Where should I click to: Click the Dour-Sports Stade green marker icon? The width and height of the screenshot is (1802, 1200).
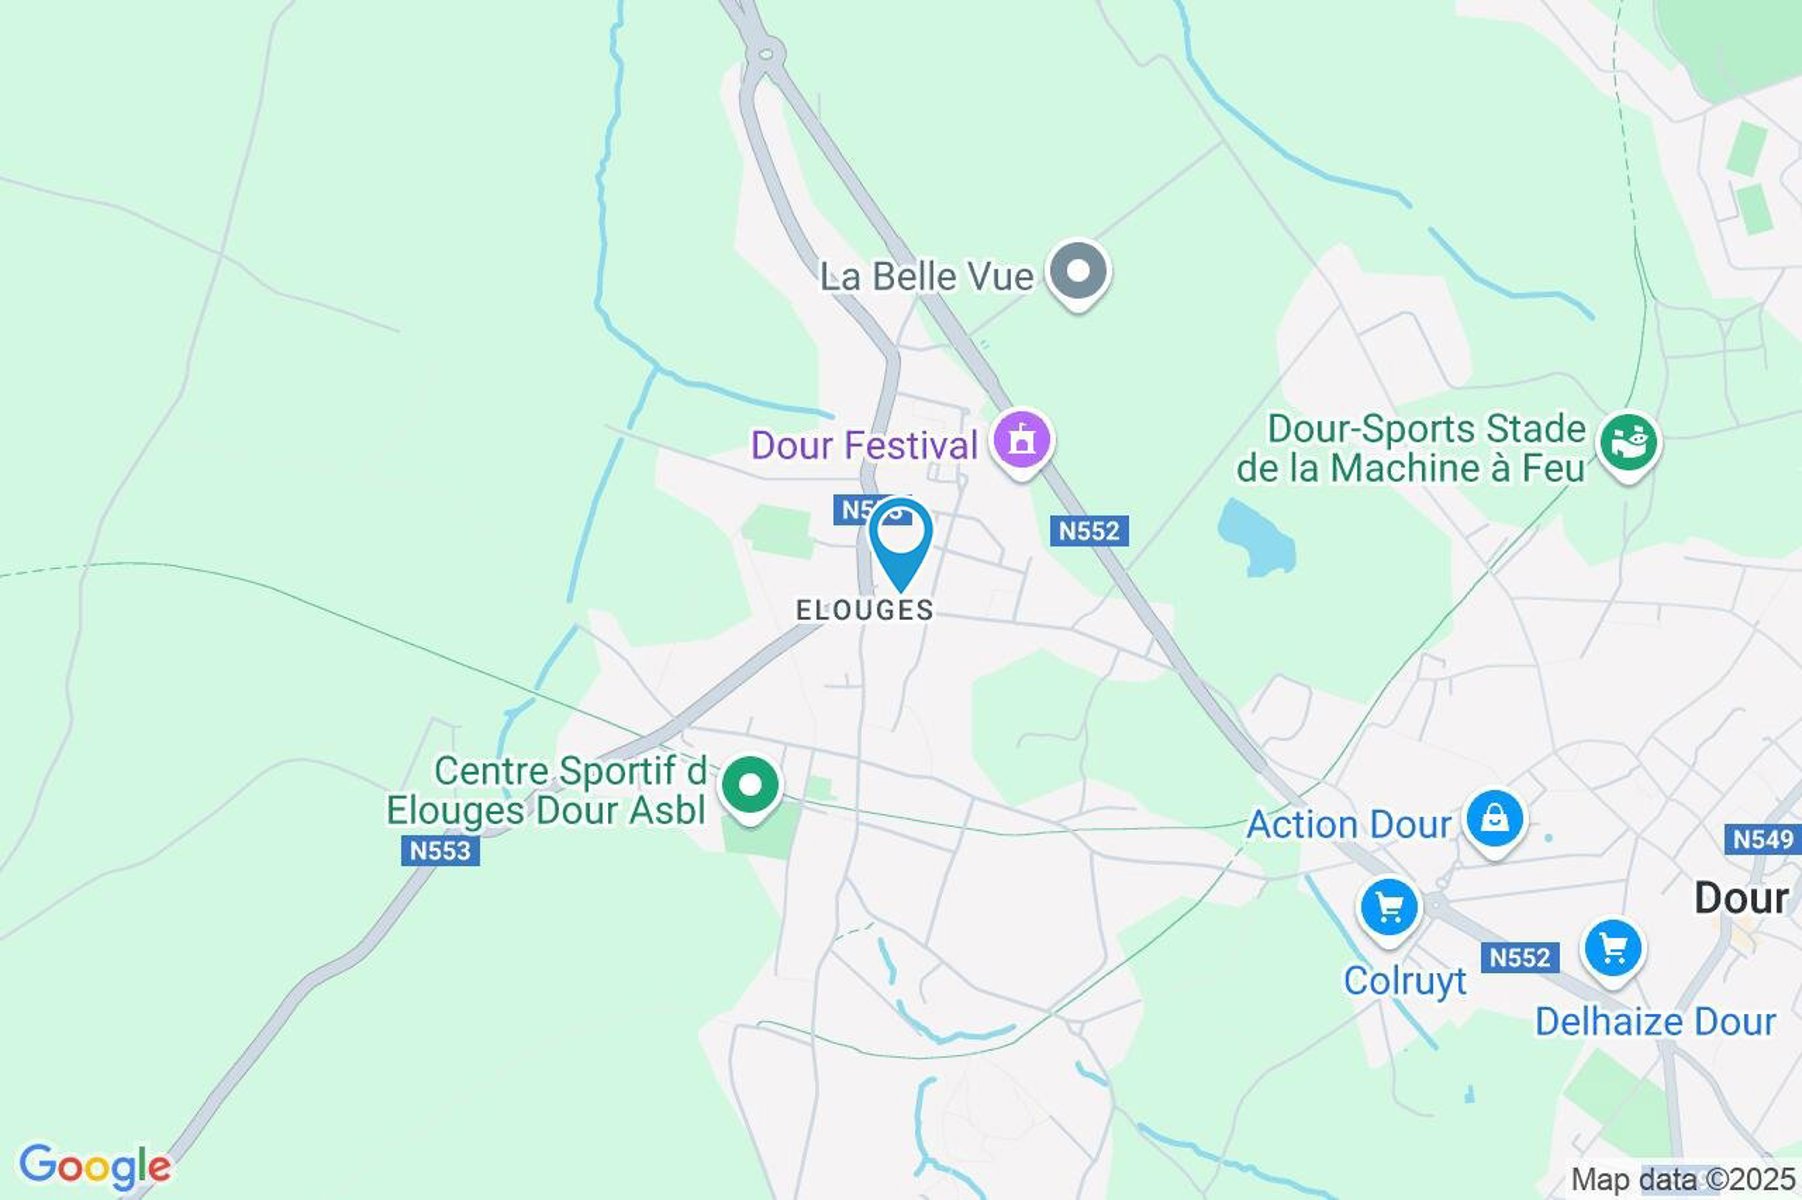point(1629,445)
